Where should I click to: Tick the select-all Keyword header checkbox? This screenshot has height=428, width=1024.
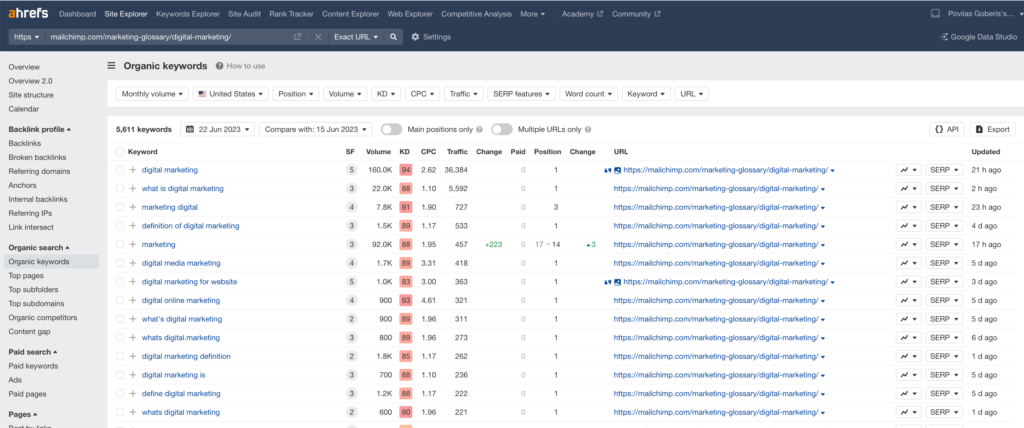point(119,152)
